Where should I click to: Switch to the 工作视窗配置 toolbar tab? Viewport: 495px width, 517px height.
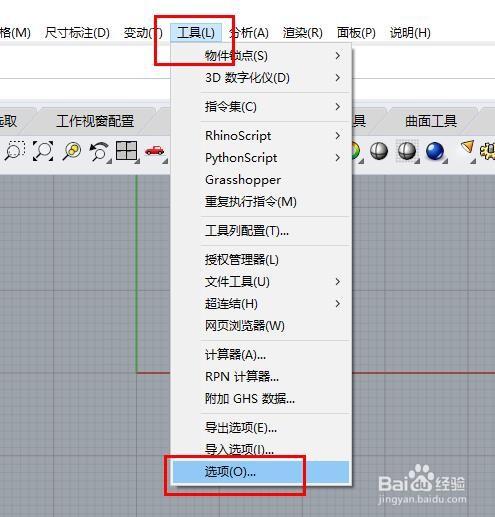click(95, 121)
